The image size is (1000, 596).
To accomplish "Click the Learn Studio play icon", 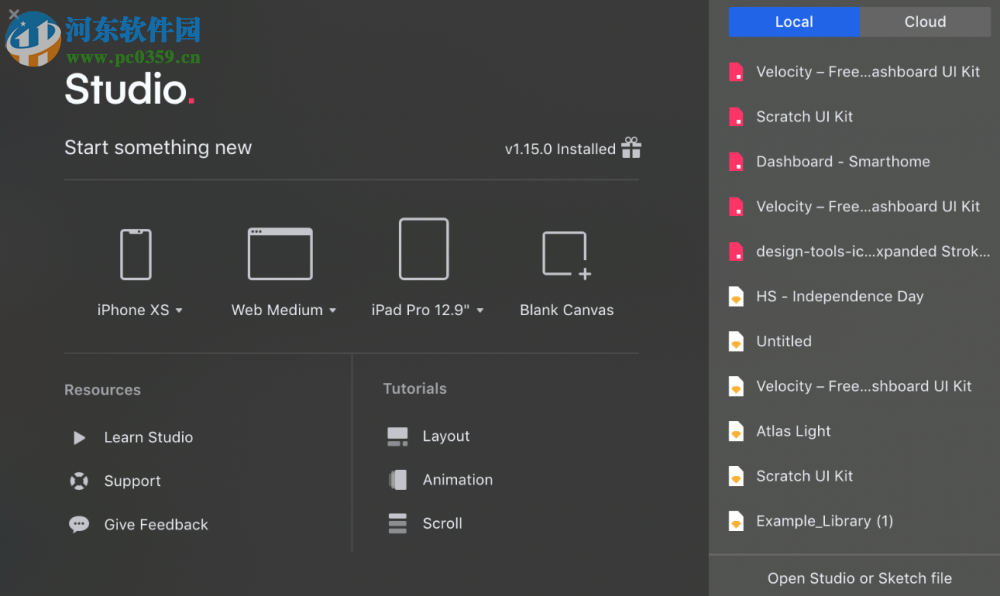I will click(x=79, y=437).
